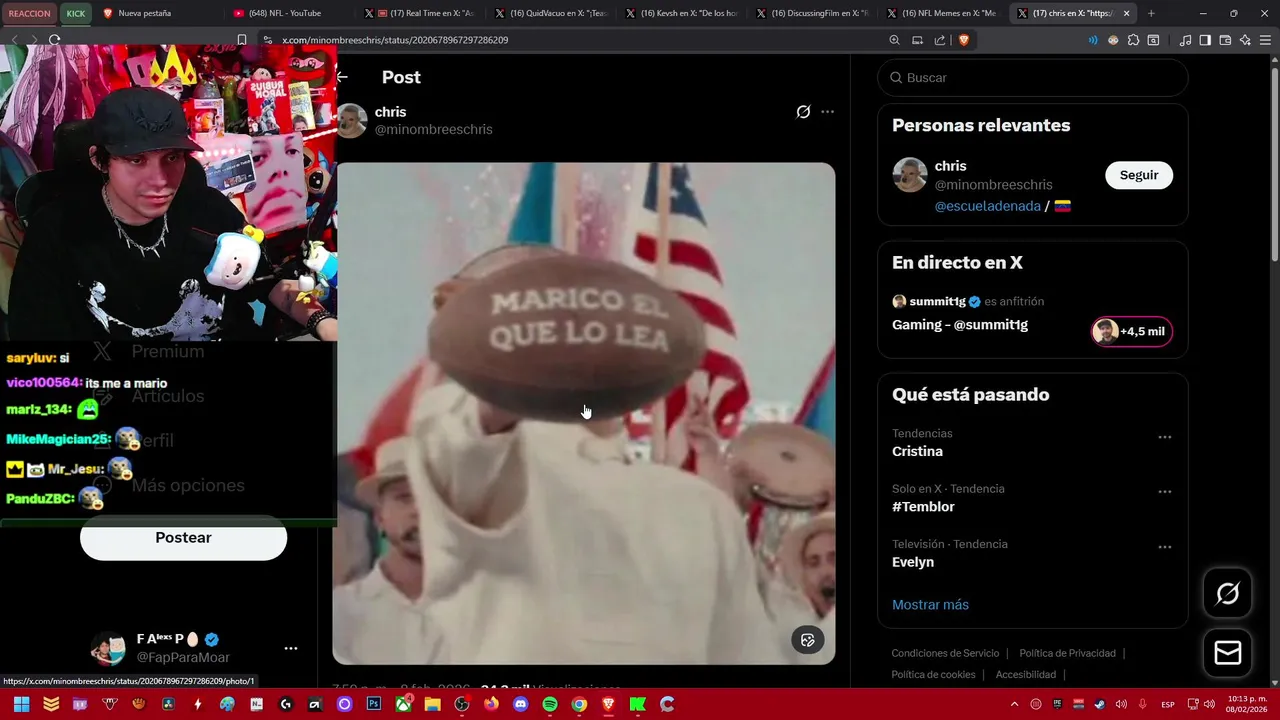This screenshot has width=1280, height=720.
Task: Open Condiciones de Servicio link
Action: click(x=945, y=653)
